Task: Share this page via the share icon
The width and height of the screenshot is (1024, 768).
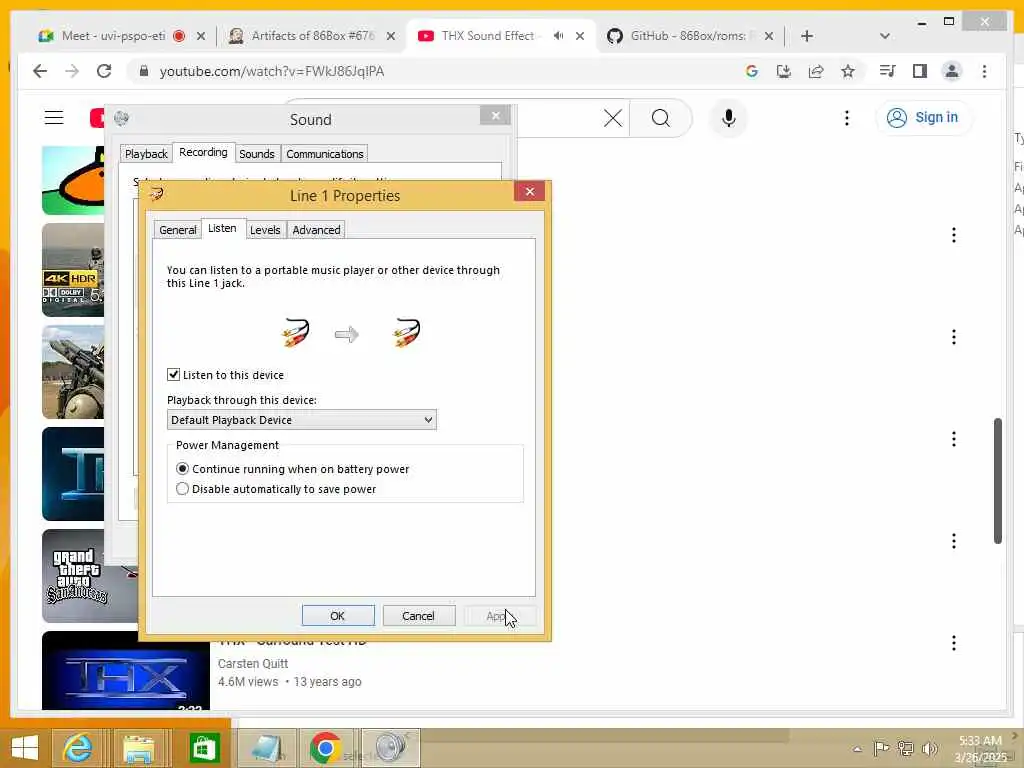Action: [816, 71]
